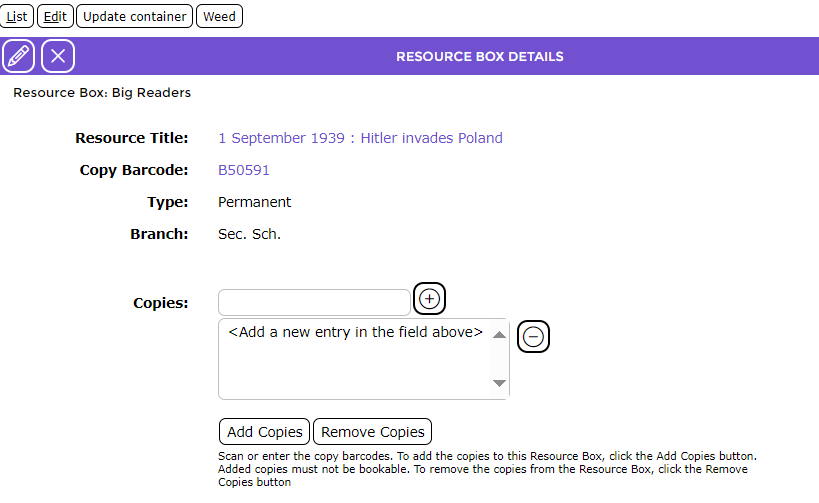
Task: Open the Edit button at top
Action: [55, 16]
